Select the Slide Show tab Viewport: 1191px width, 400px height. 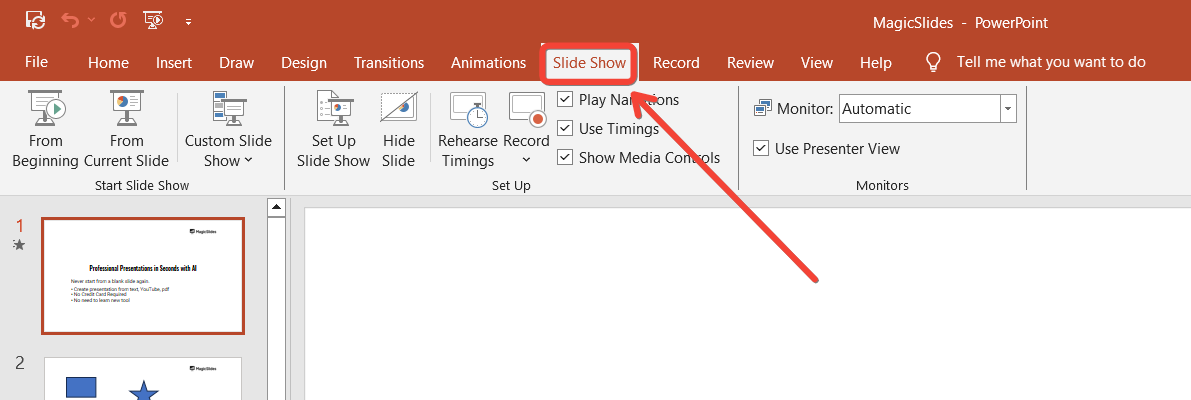click(589, 63)
